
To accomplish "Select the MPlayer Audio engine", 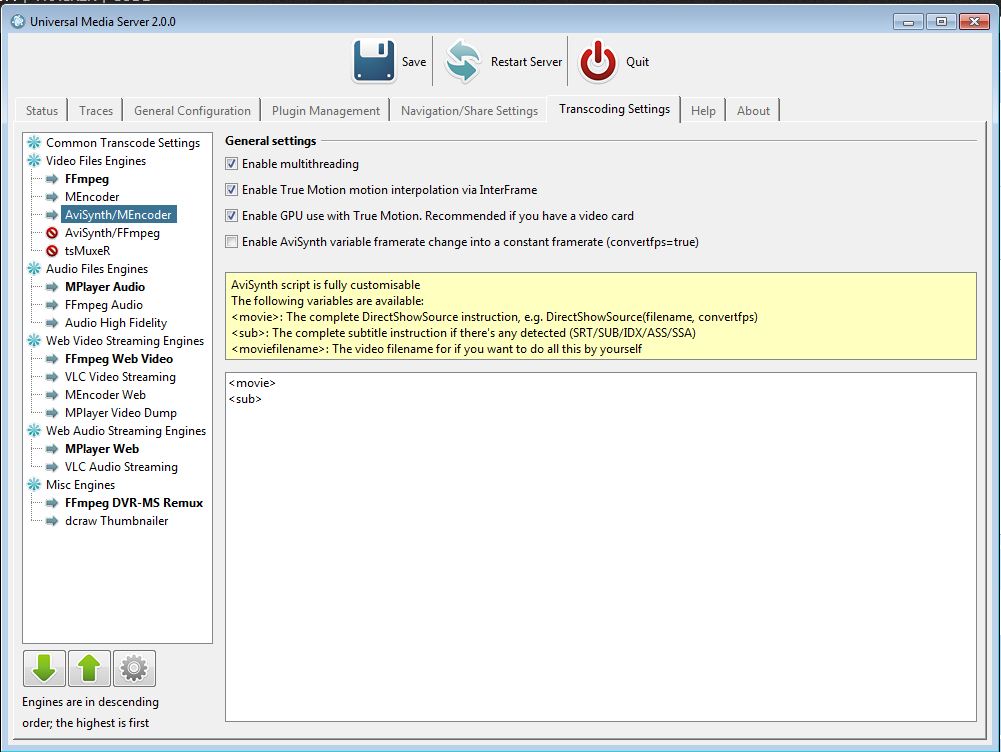I will pyautogui.click(x=105, y=287).
